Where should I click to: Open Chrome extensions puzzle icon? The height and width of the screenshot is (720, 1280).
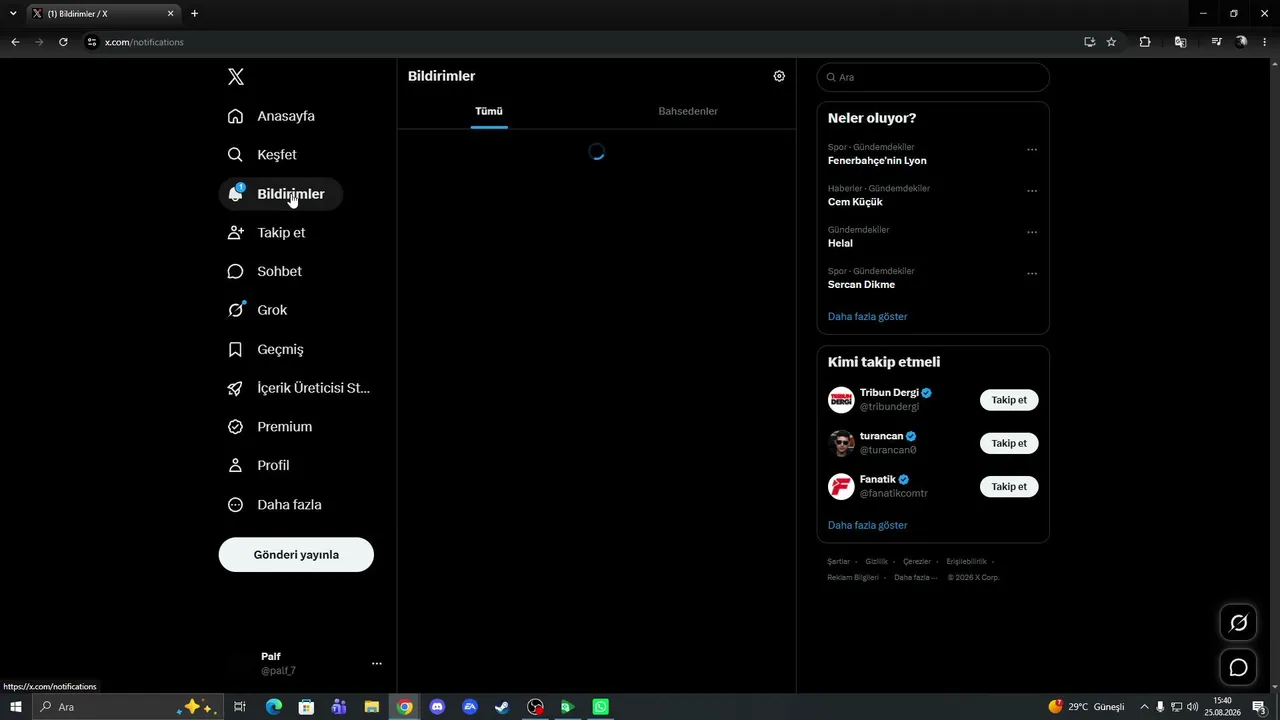[x=1145, y=42]
